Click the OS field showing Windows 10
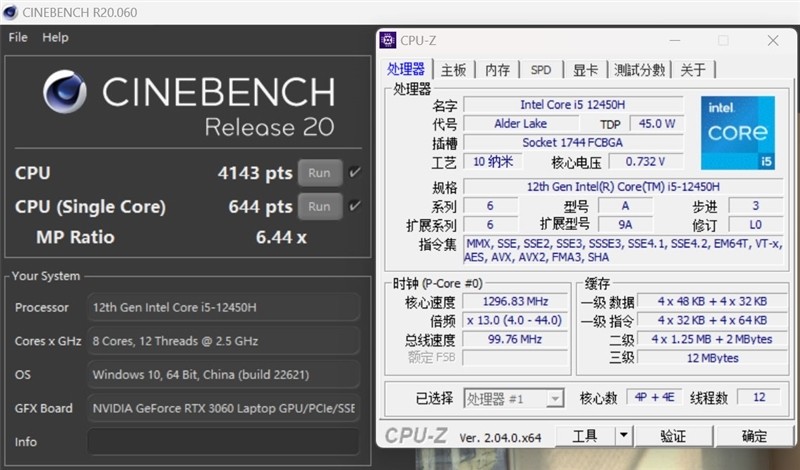This screenshot has width=800, height=470. pos(223,375)
